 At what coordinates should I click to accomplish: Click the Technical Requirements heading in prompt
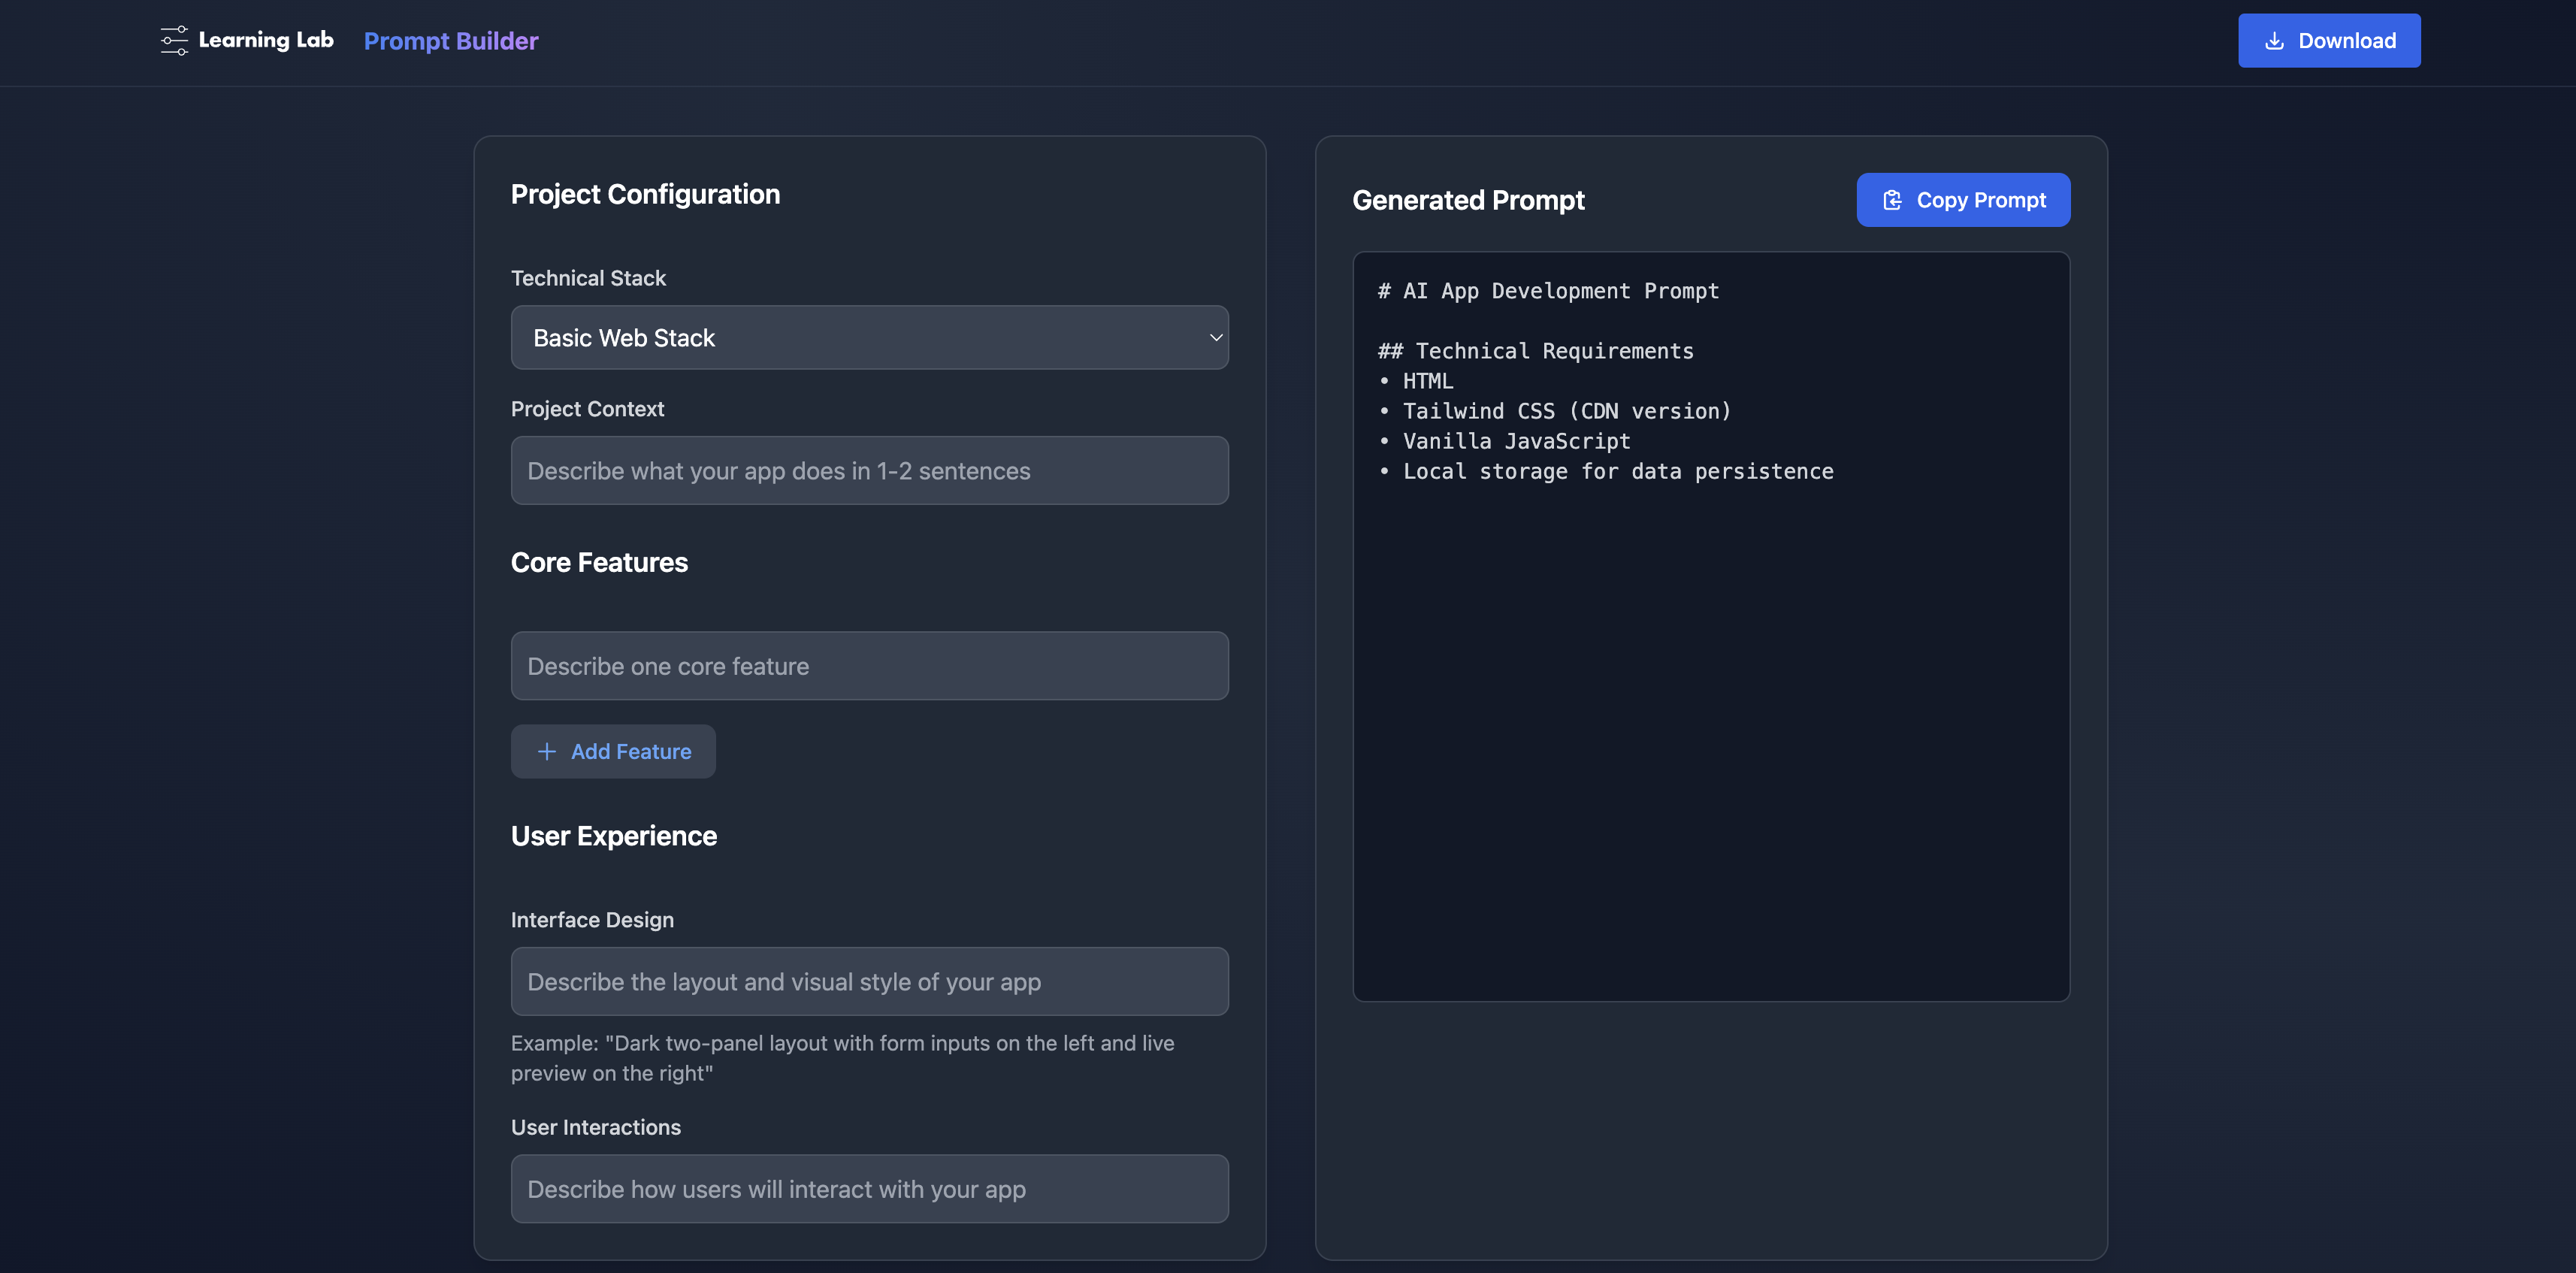click(x=1535, y=351)
